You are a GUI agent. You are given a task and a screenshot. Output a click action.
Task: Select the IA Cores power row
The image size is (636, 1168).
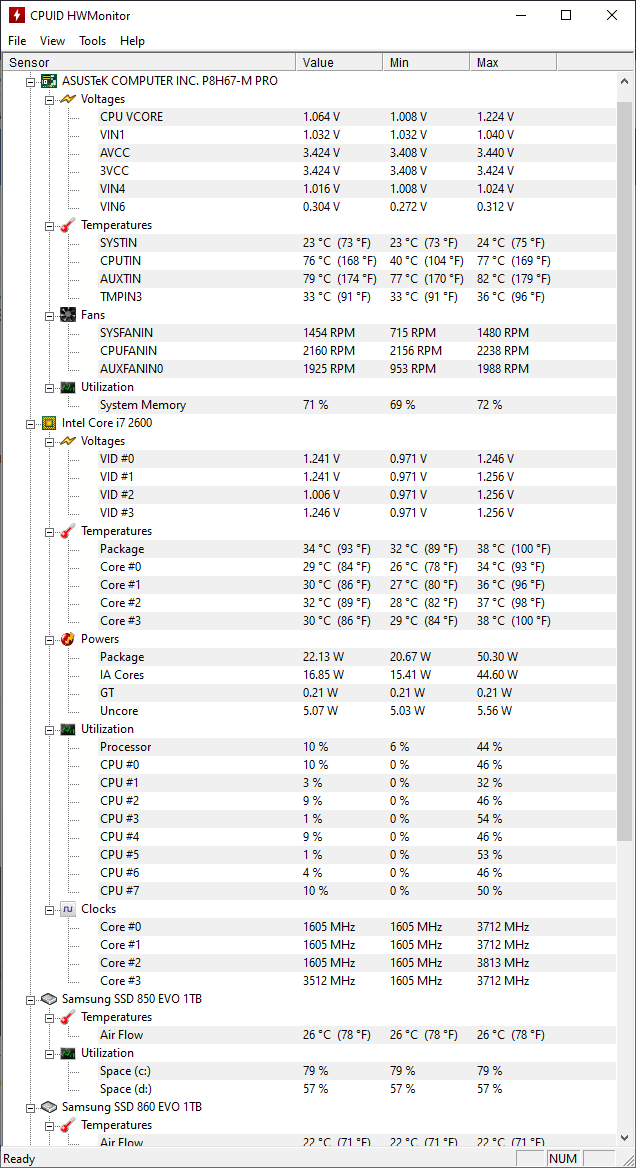point(357,675)
